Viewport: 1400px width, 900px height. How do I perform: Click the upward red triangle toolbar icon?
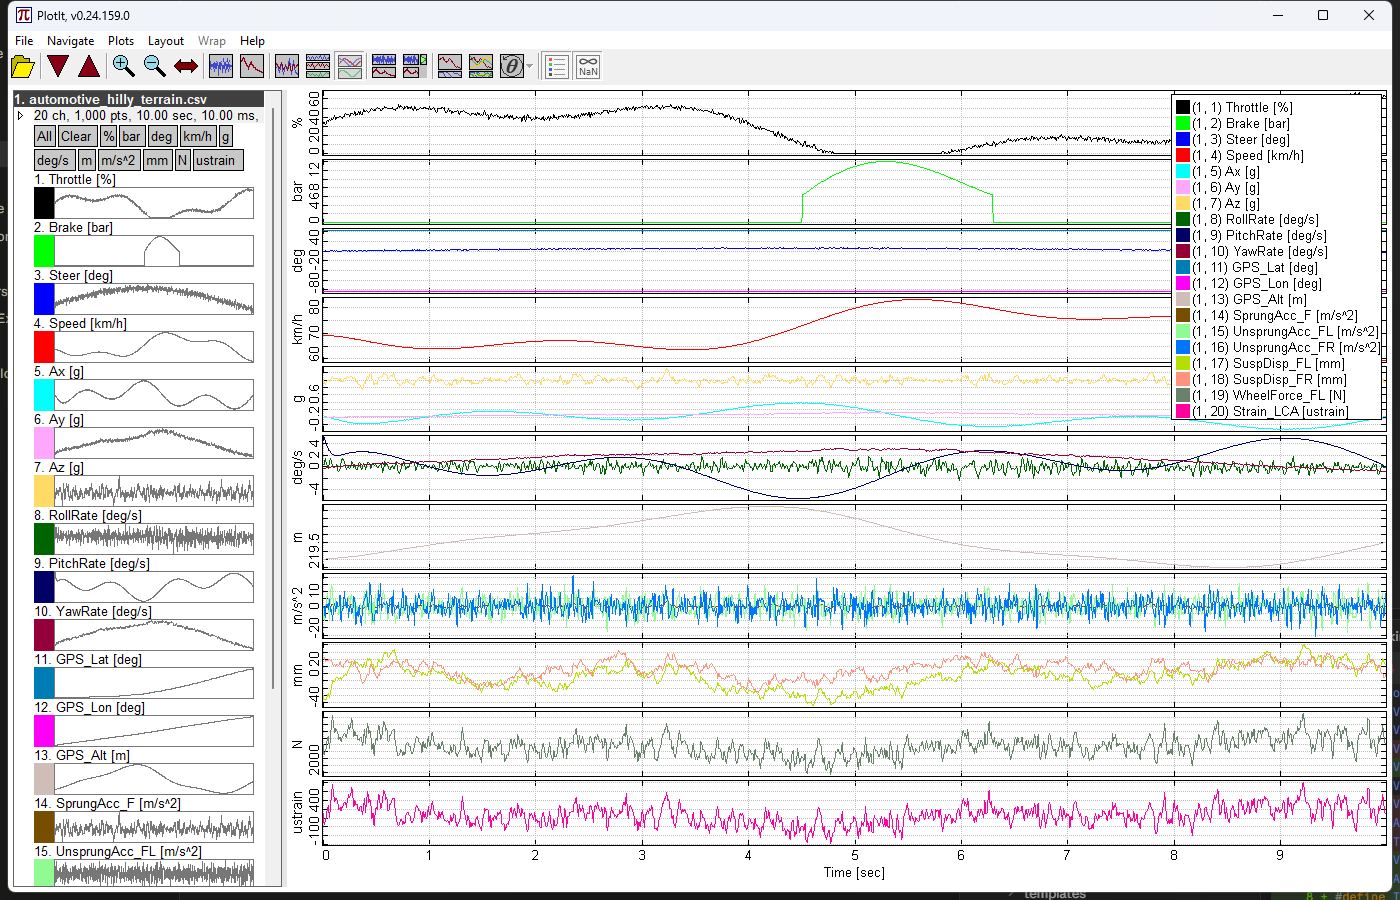(x=89, y=67)
